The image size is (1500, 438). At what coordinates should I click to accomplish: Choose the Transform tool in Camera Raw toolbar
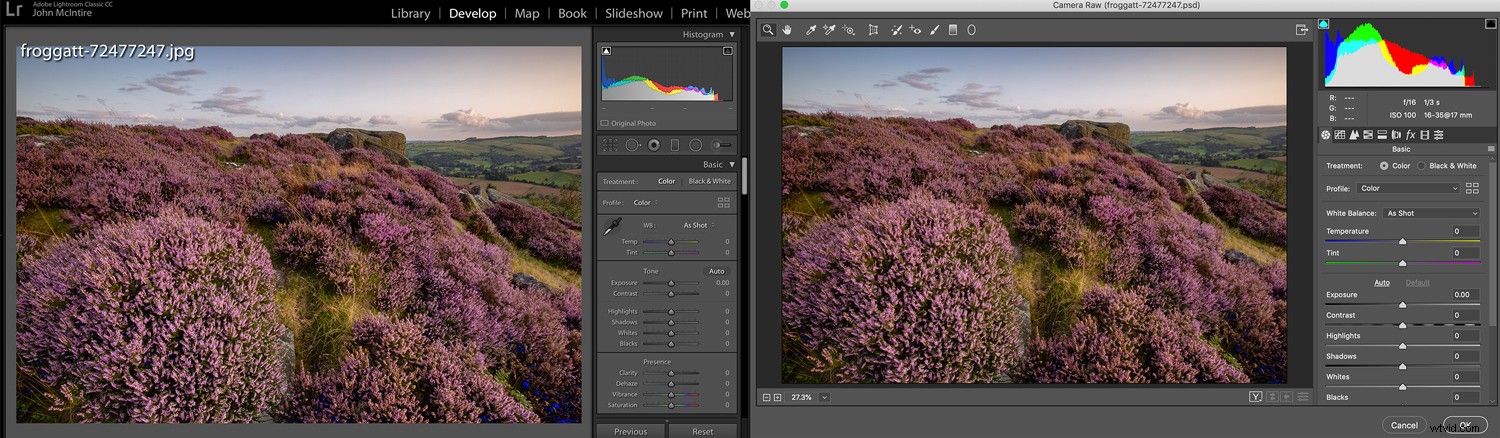[873, 30]
